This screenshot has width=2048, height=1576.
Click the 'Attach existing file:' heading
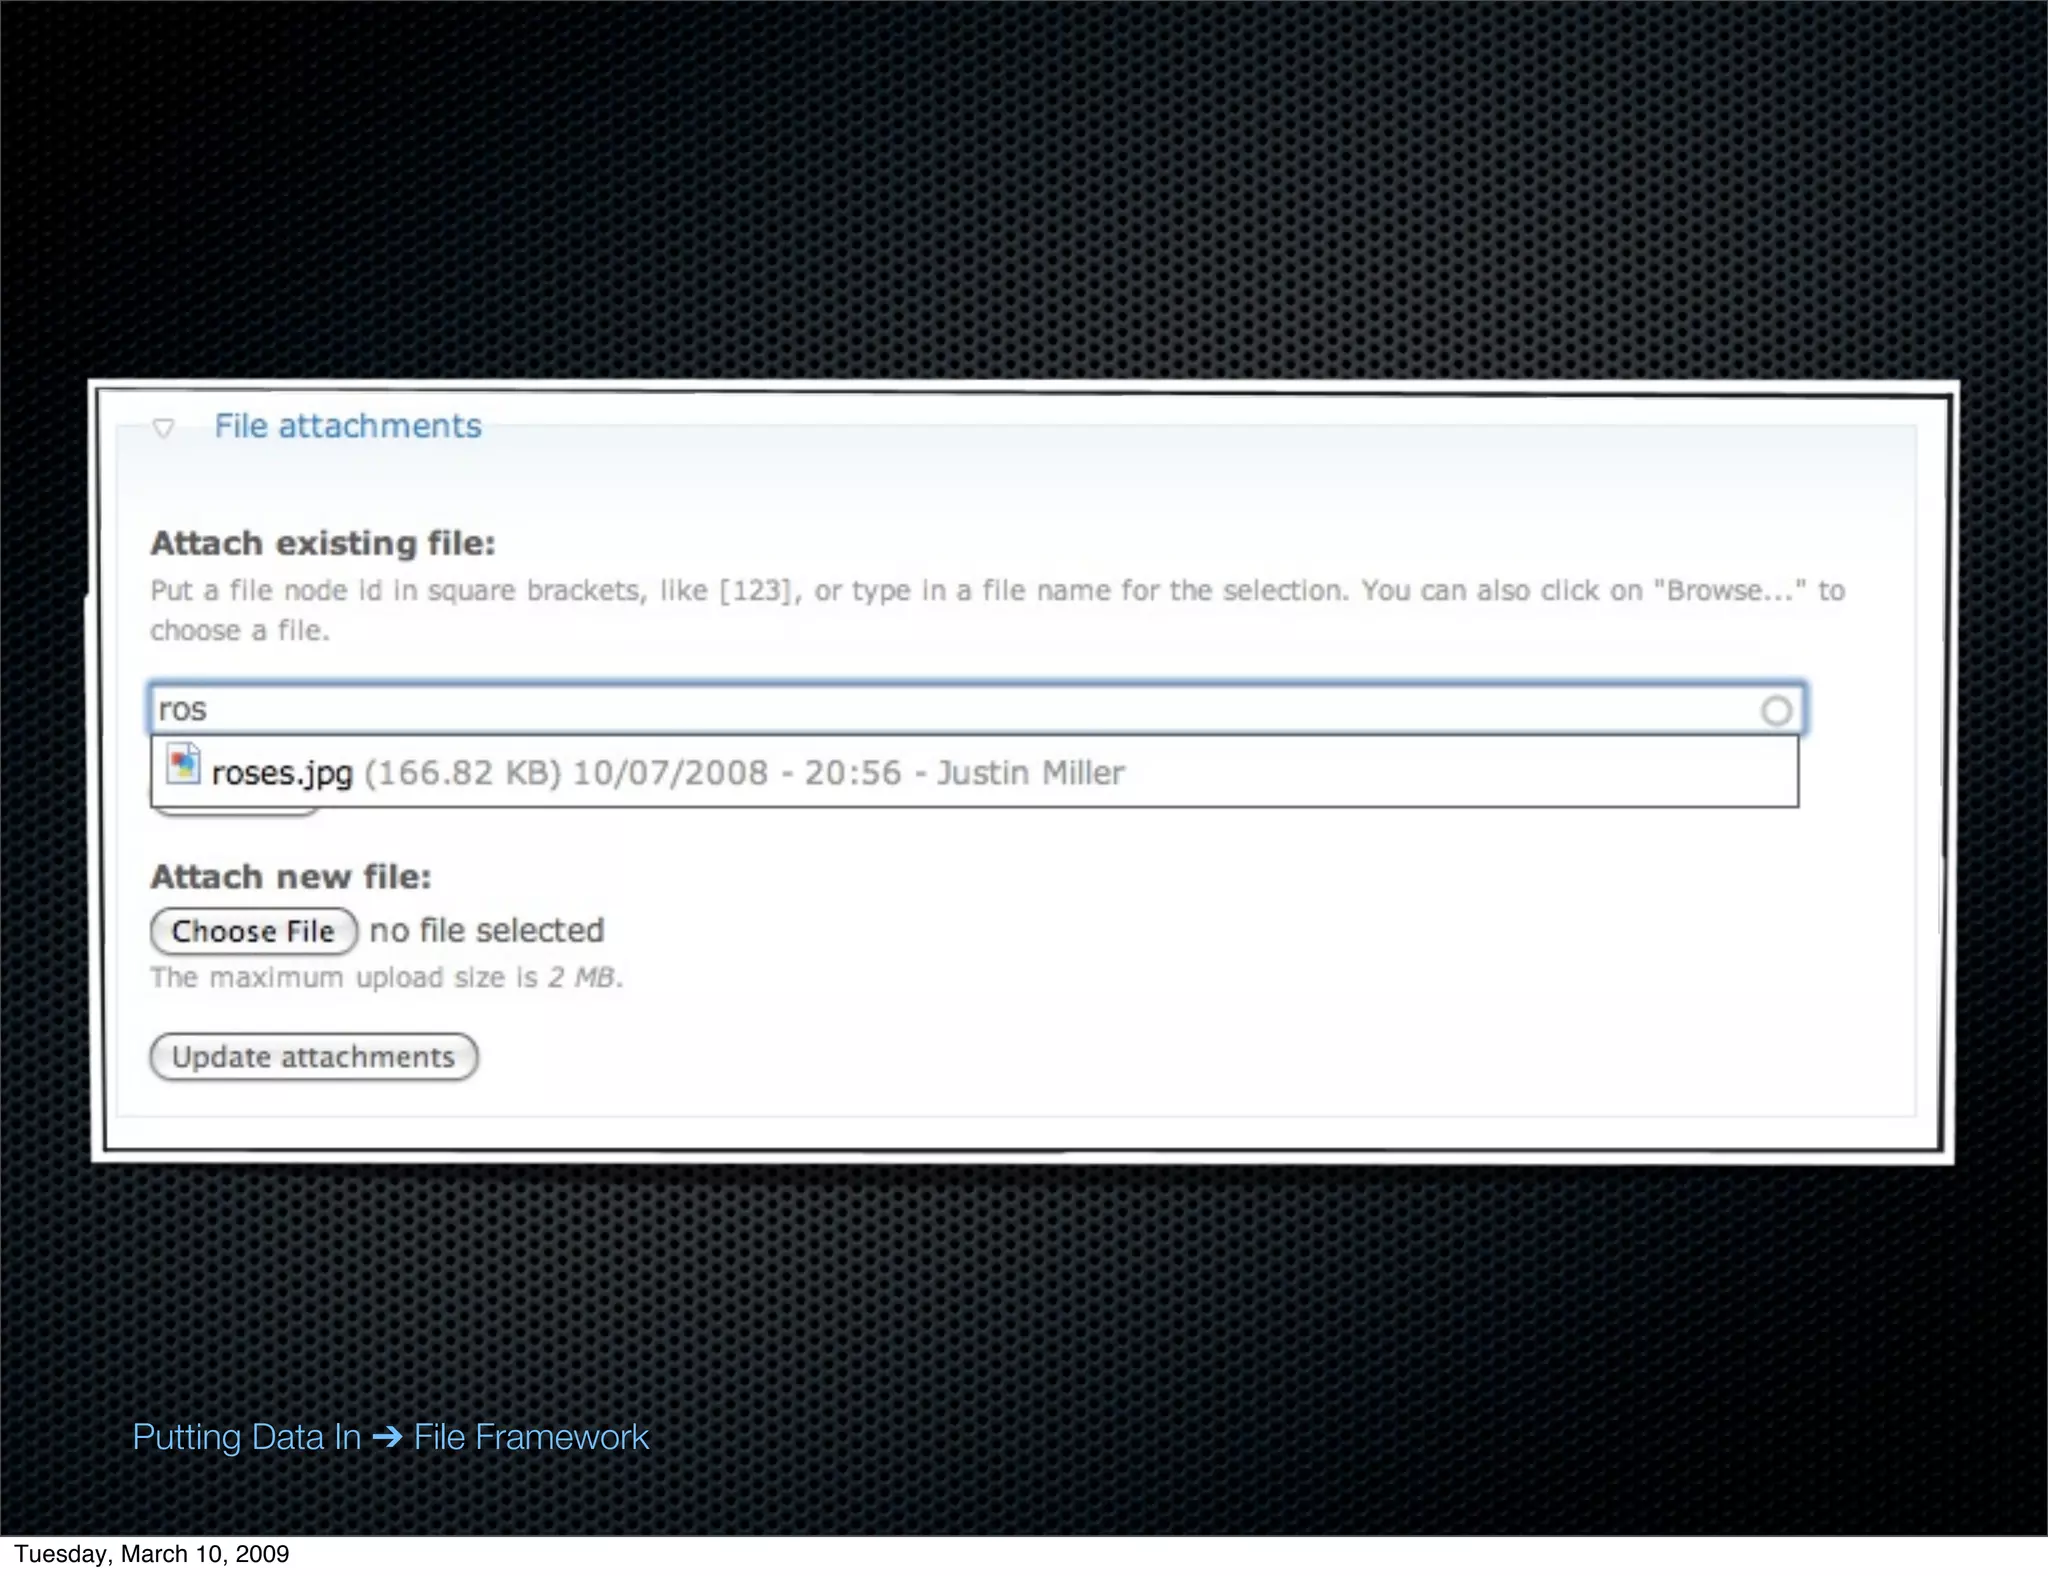coord(323,543)
